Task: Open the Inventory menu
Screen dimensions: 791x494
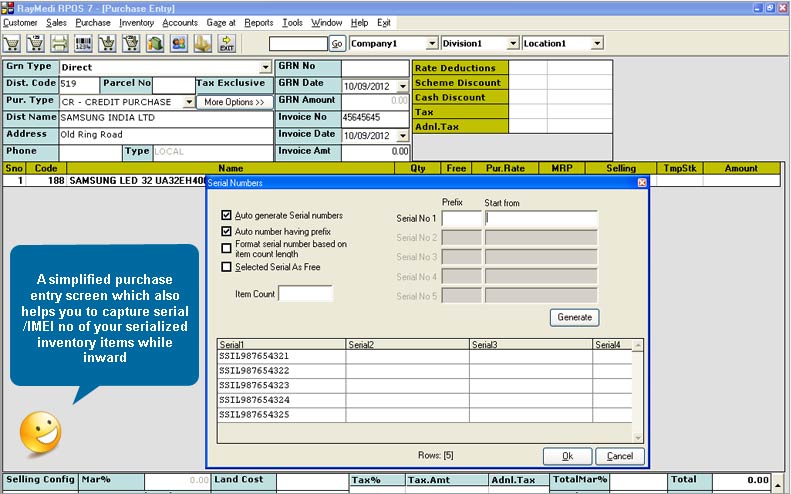Action: (135, 22)
